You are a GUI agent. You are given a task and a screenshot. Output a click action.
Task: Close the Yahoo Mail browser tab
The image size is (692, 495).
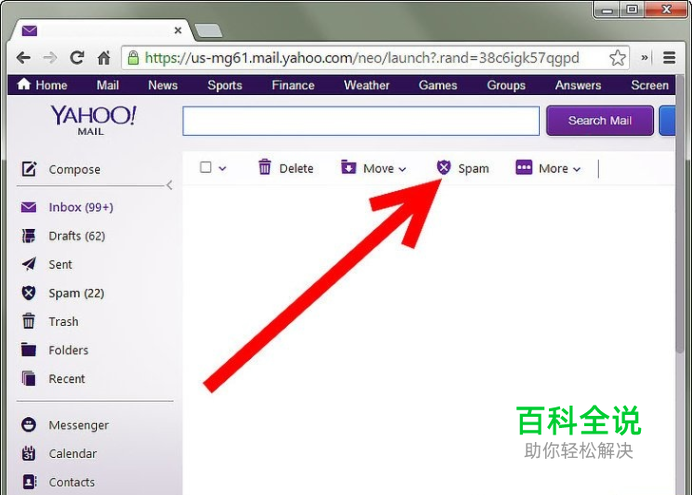click(178, 30)
